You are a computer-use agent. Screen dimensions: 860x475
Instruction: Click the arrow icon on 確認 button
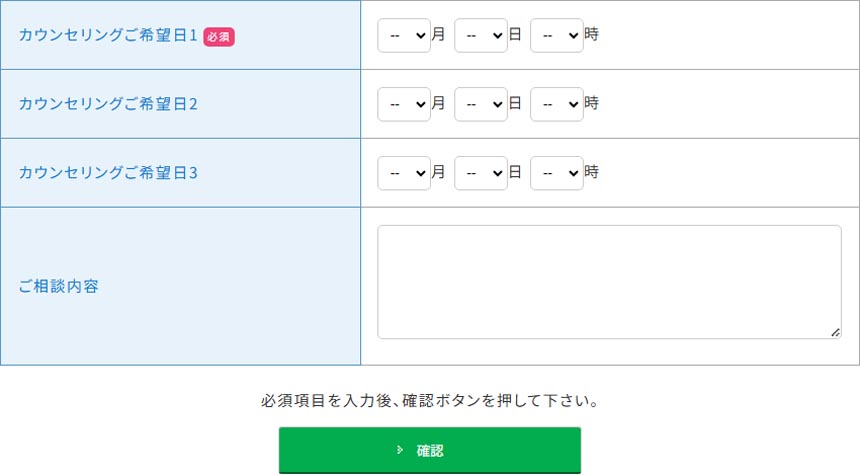click(400, 450)
